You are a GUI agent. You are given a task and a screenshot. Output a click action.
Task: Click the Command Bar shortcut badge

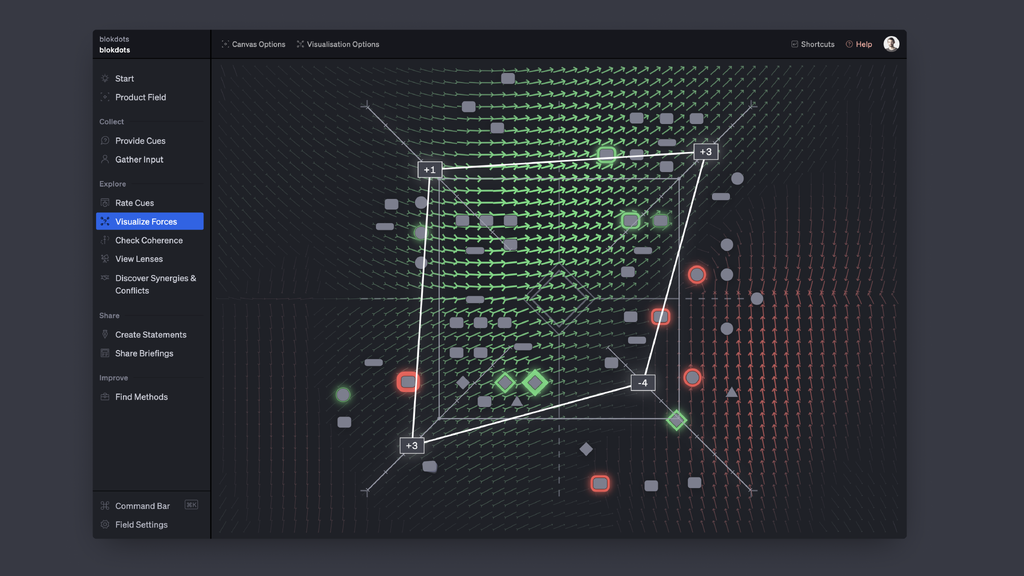pos(191,505)
